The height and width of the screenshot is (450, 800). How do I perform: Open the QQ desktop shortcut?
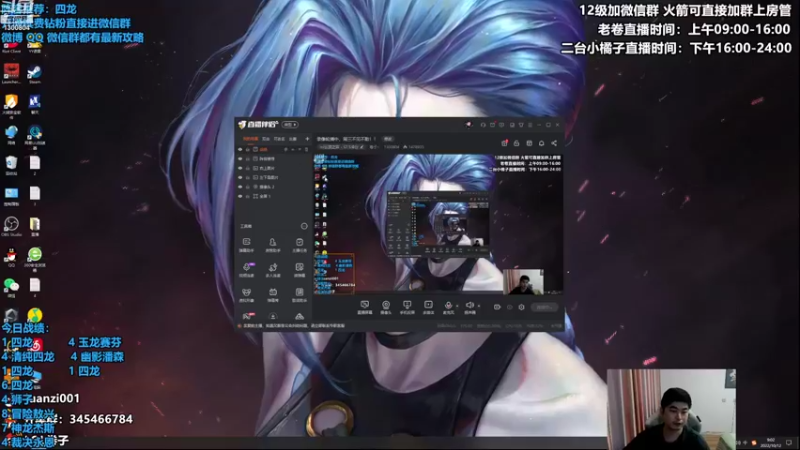(11, 257)
